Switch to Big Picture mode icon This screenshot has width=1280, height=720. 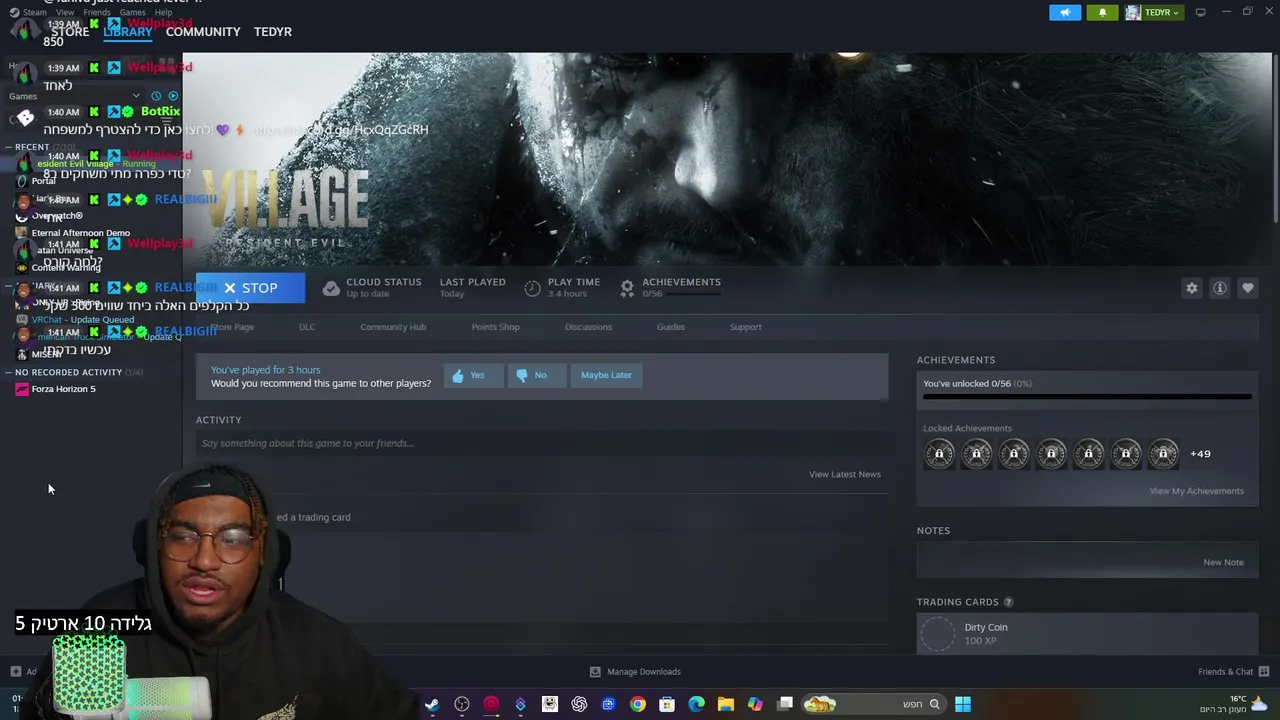coord(1200,12)
